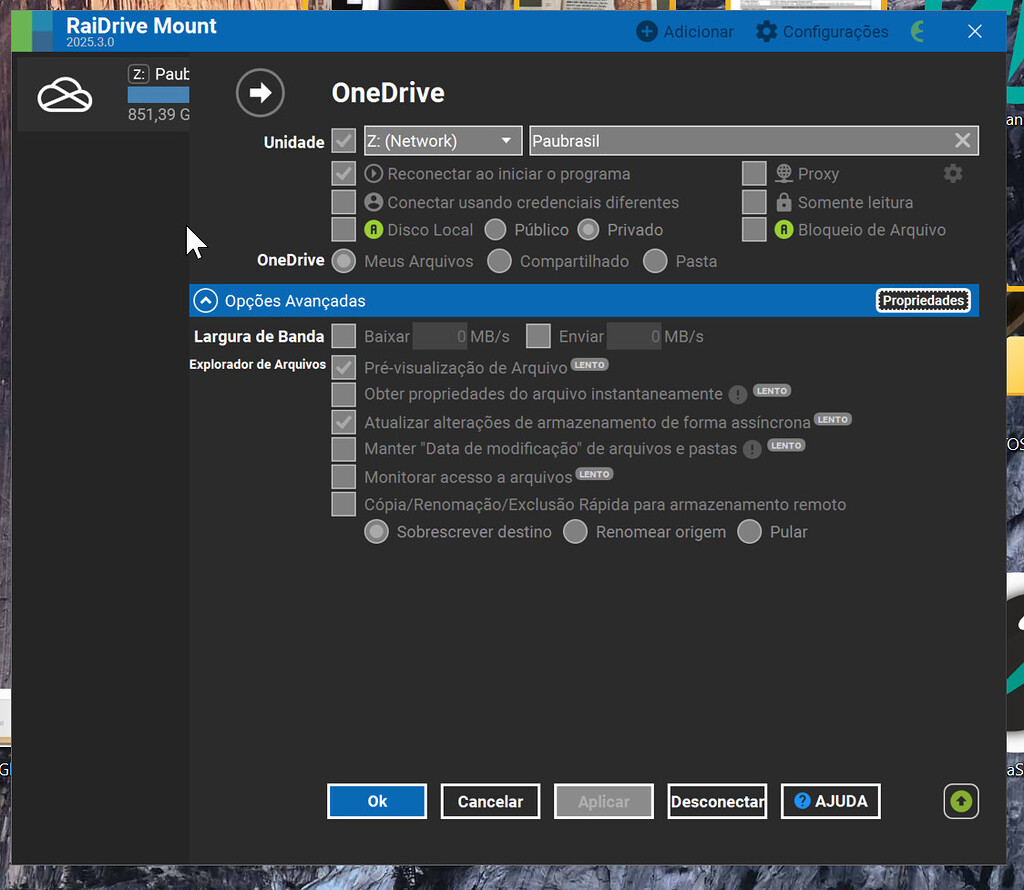The width and height of the screenshot is (1024, 890).
Task: Select the Privado radio button
Action: 588,229
